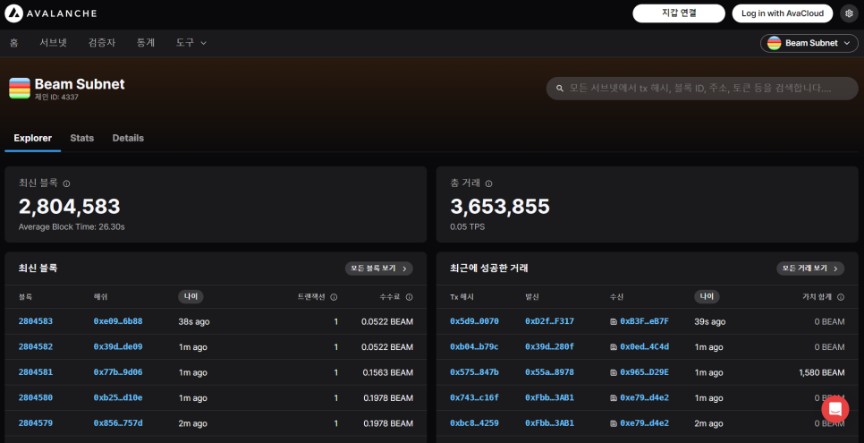864x443 pixels.
Task: Click 모든 블록 보기 button
Action: pyautogui.click(x=379, y=268)
